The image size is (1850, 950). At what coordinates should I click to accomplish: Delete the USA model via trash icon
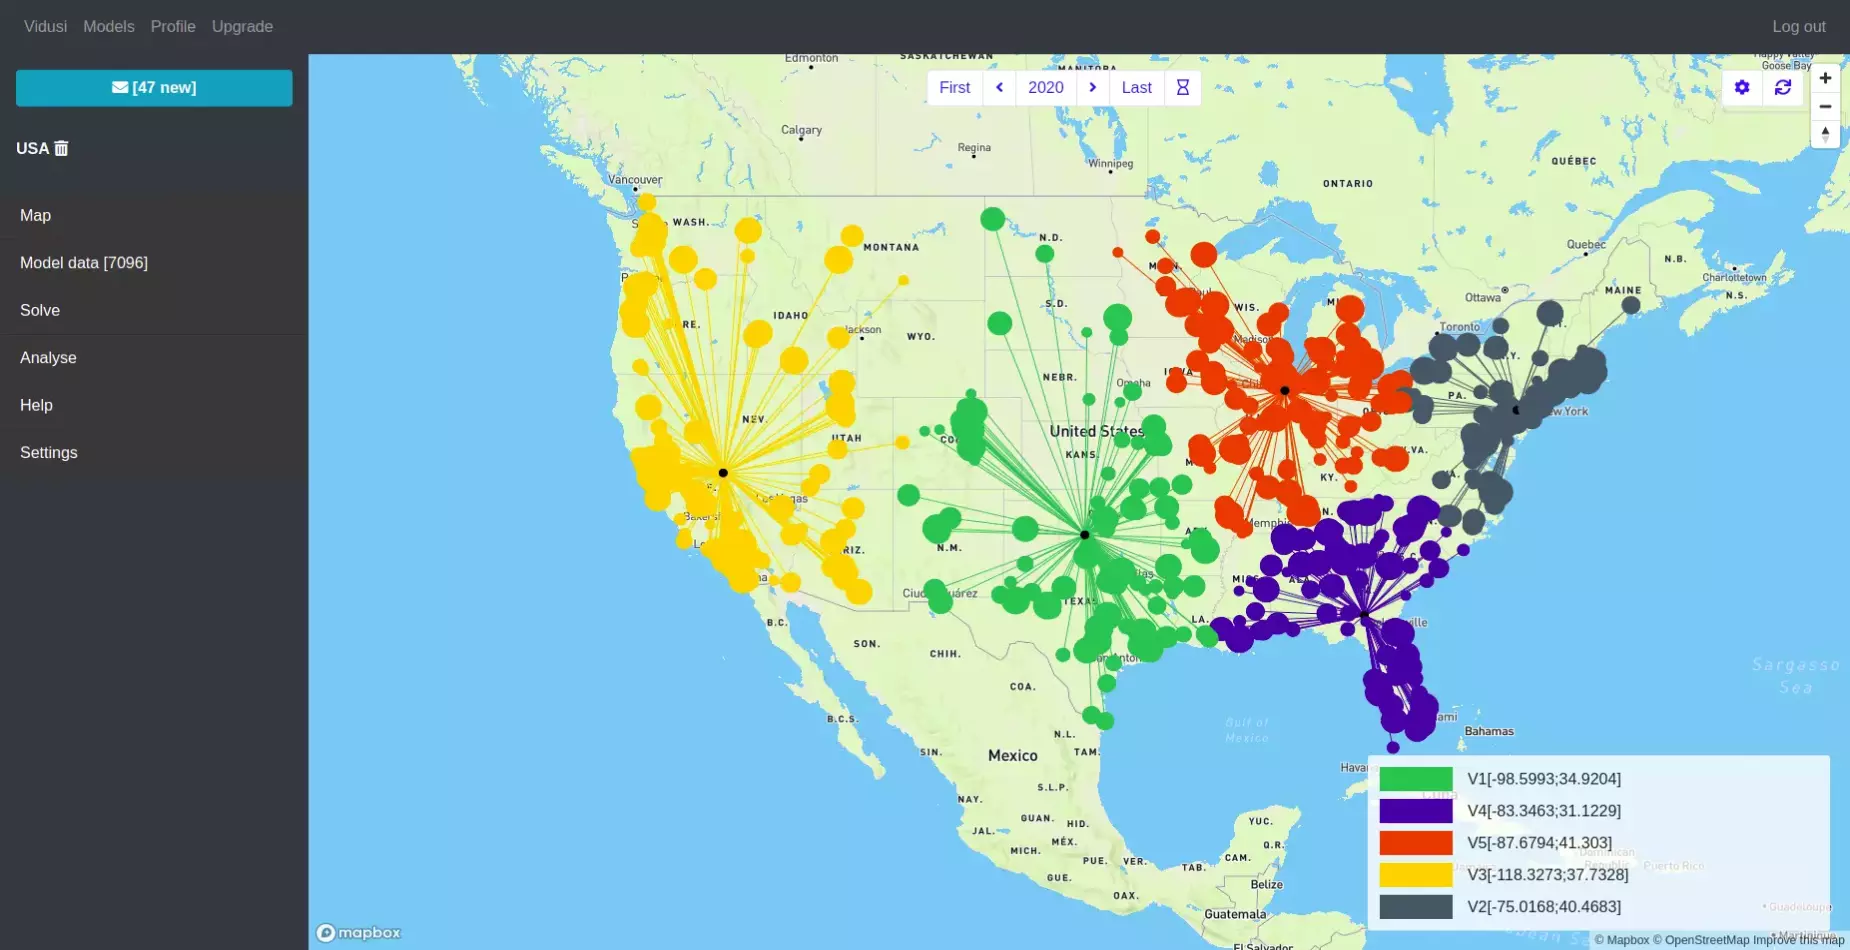click(x=61, y=148)
